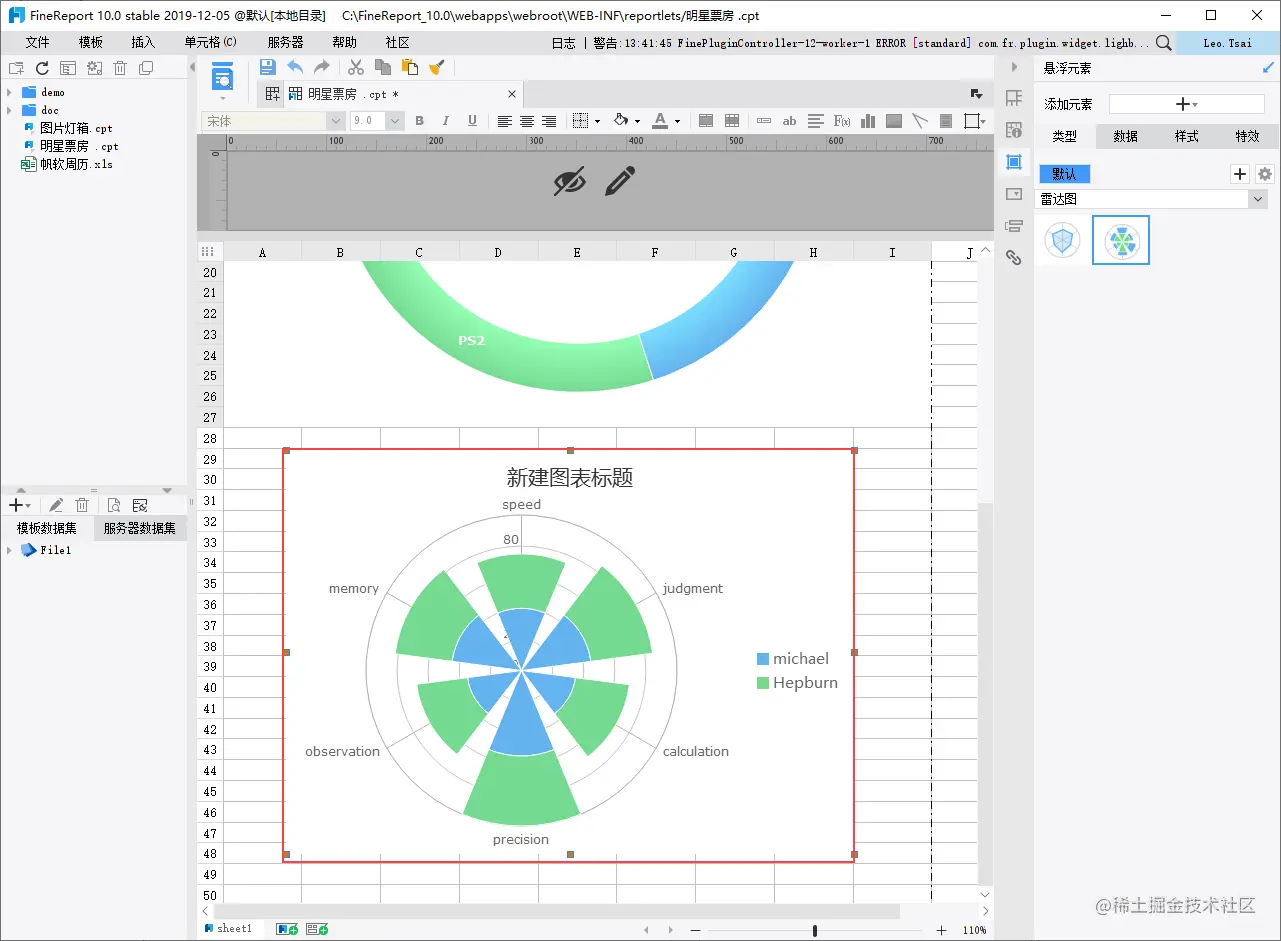Select the rose radar chart thumbnail
Image resolution: width=1281 pixels, height=941 pixels.
tap(1121, 241)
